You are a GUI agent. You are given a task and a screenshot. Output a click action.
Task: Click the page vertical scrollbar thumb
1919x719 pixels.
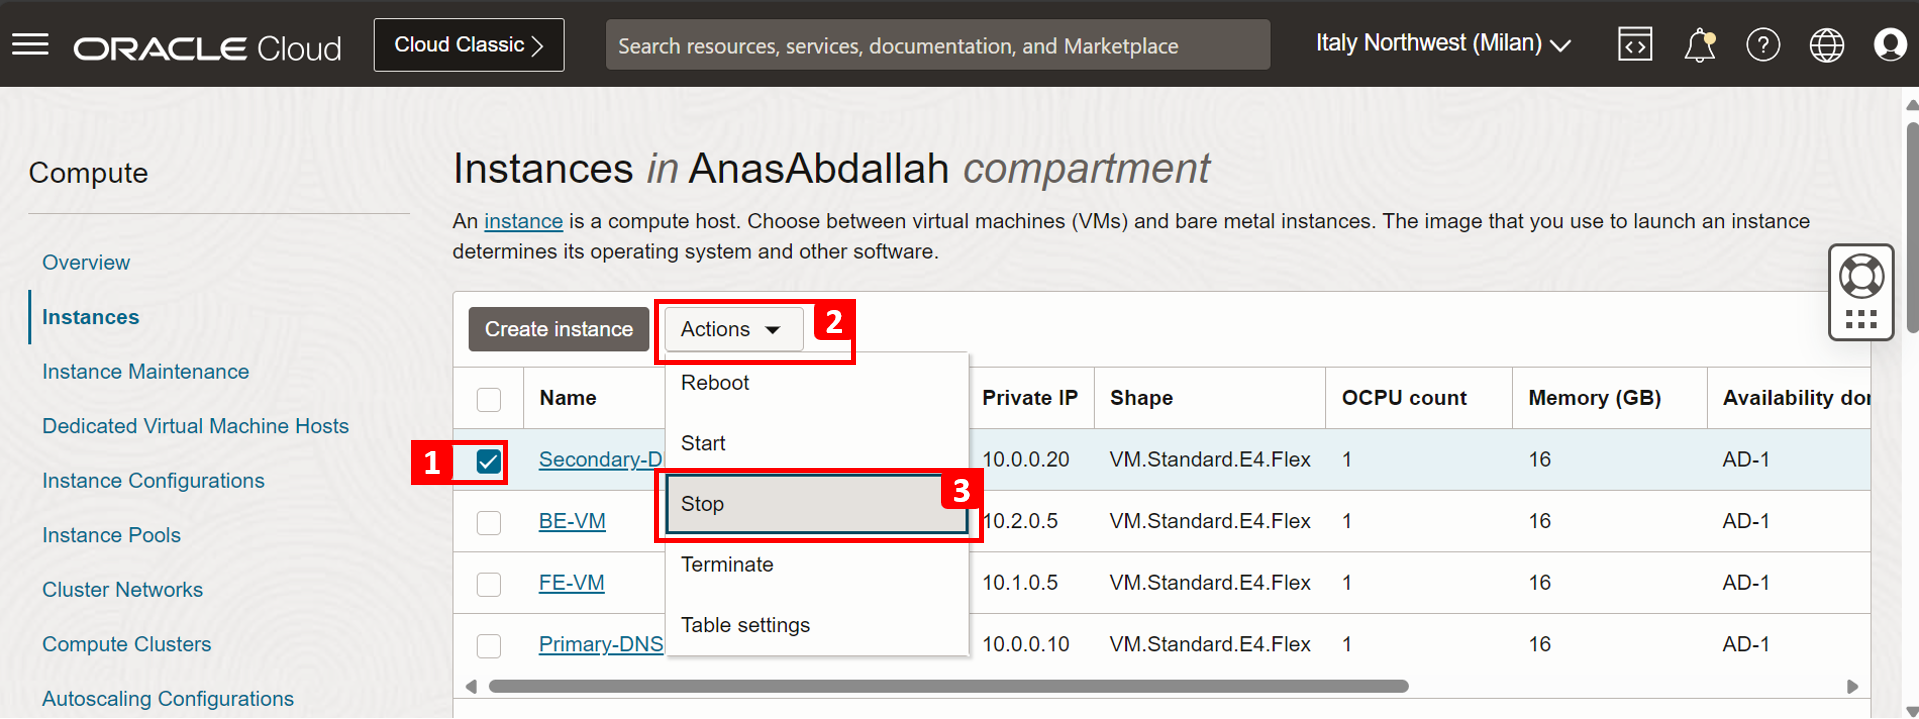[x=1912, y=227]
